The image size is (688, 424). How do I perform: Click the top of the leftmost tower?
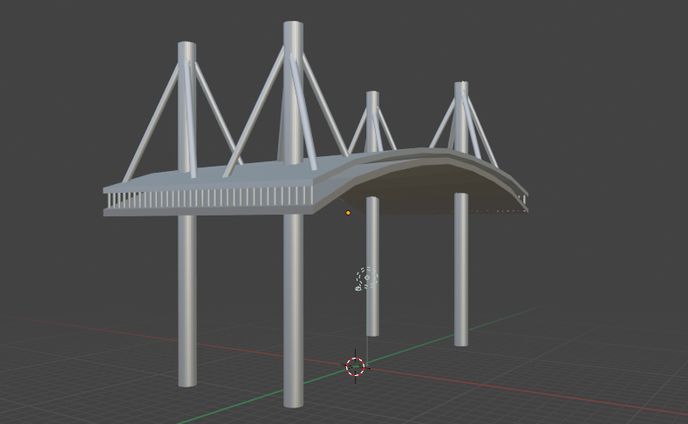[x=187, y=50]
